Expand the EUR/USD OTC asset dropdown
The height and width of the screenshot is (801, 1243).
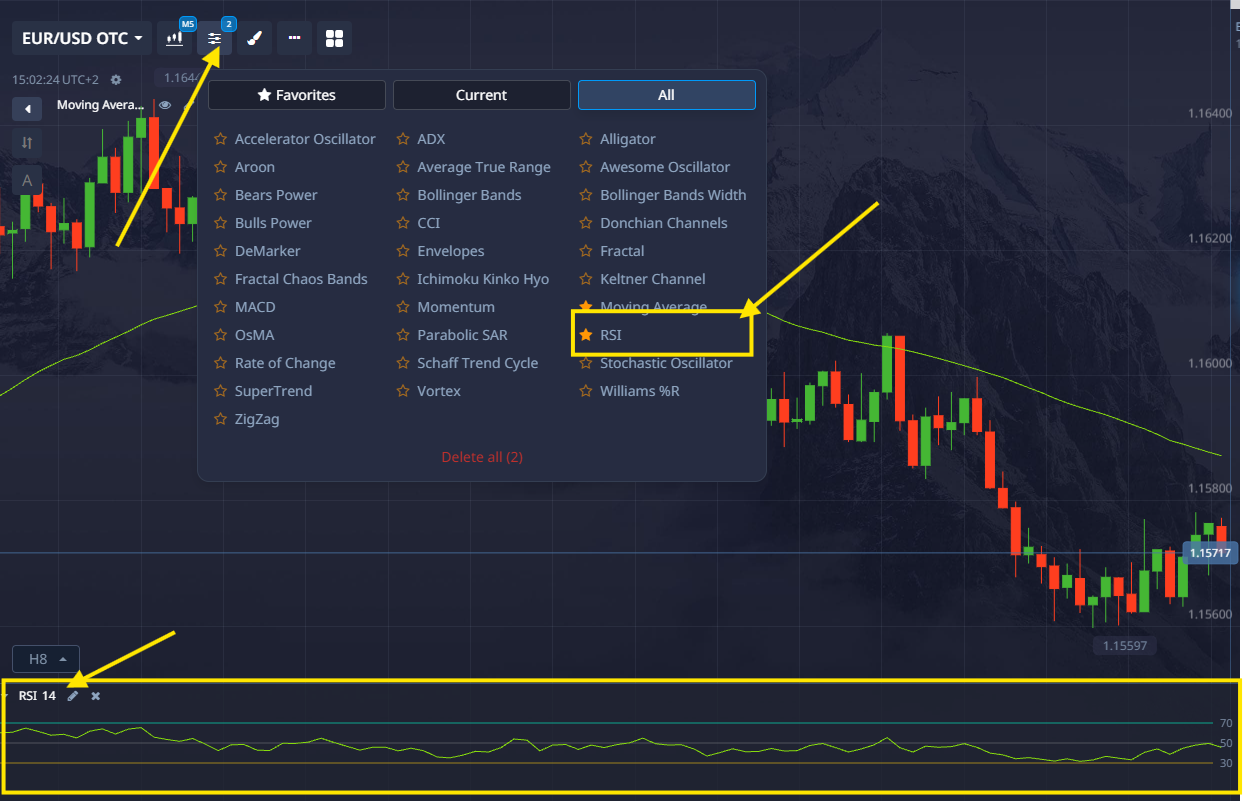pyautogui.click(x=82, y=39)
